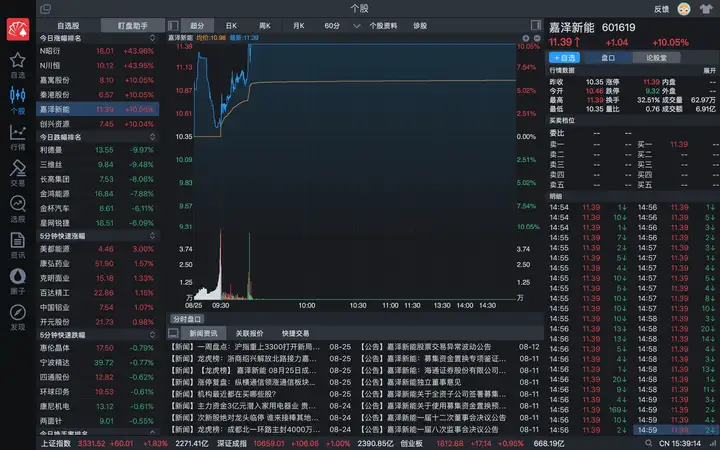
Task: Expand the 5分钟快速涨幅 sort arrows
Action: (152, 236)
